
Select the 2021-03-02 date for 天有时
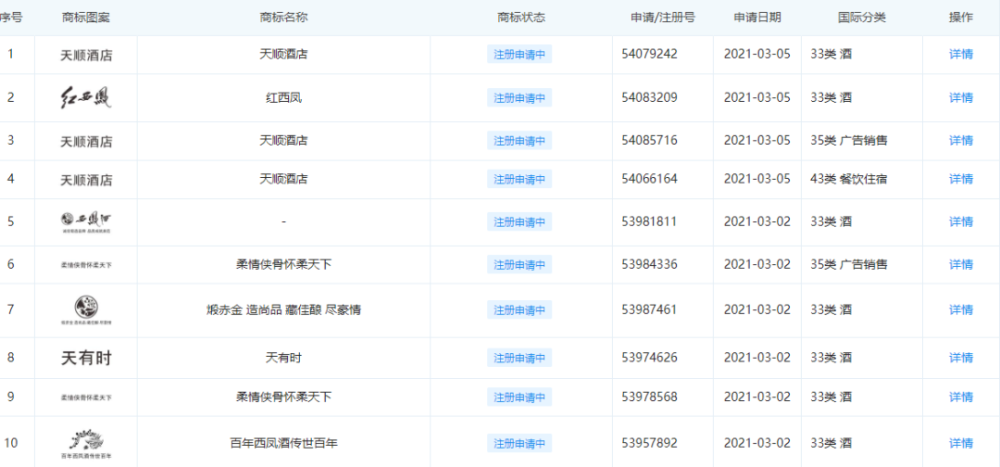click(757, 357)
